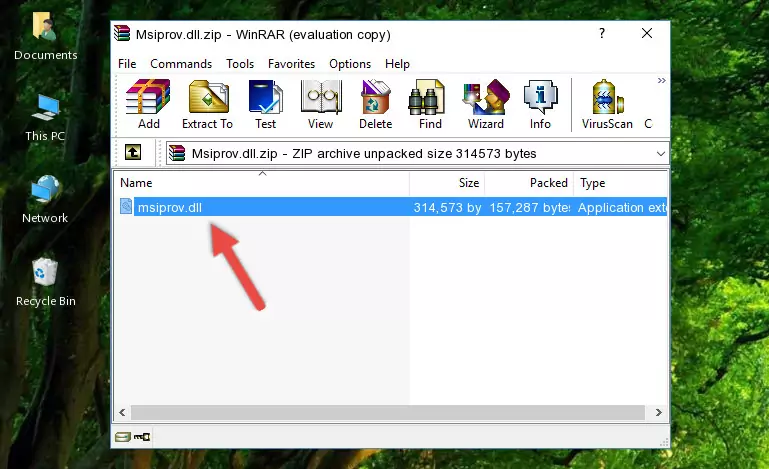Show archive Info
The width and height of the screenshot is (769, 469).
pyautogui.click(x=540, y=104)
